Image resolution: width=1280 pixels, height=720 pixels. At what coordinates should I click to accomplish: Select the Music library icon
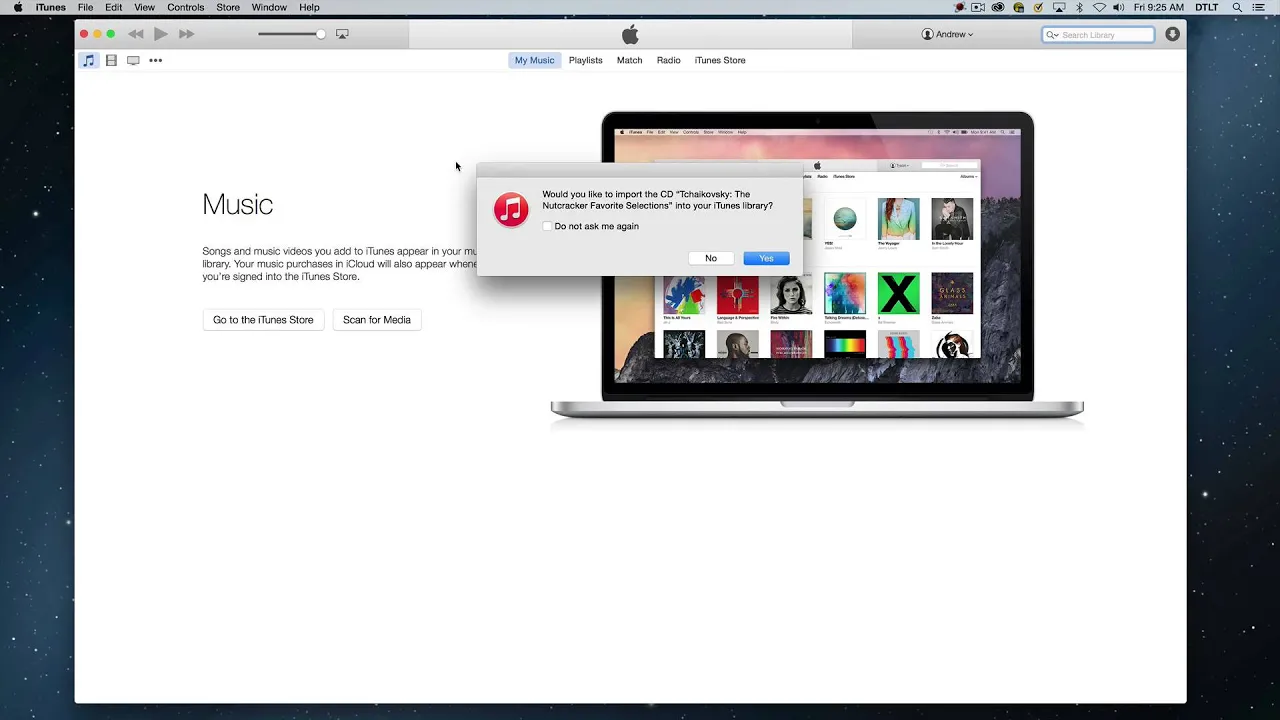[x=89, y=60]
